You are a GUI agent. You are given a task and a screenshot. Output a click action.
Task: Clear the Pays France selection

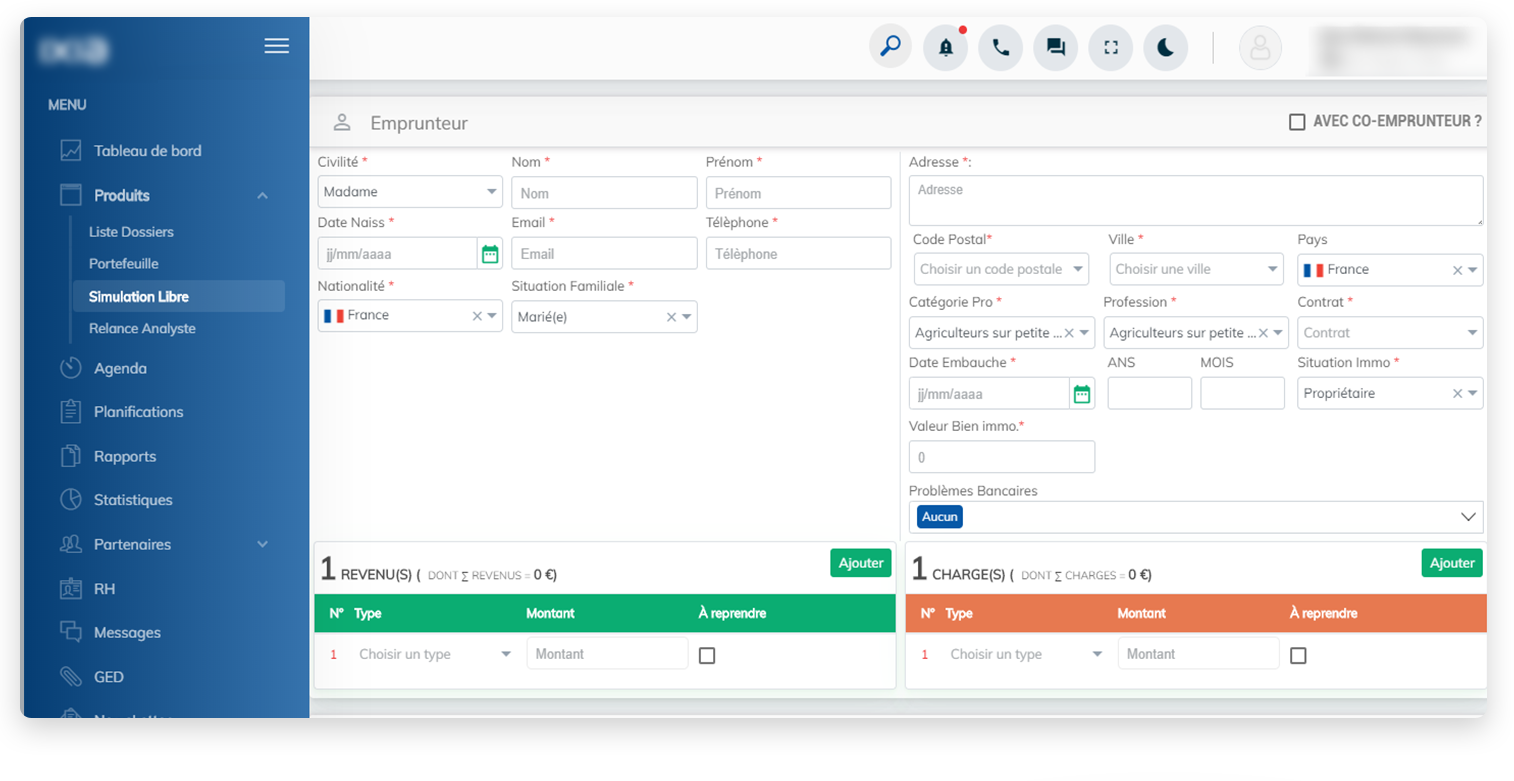pos(1457,270)
